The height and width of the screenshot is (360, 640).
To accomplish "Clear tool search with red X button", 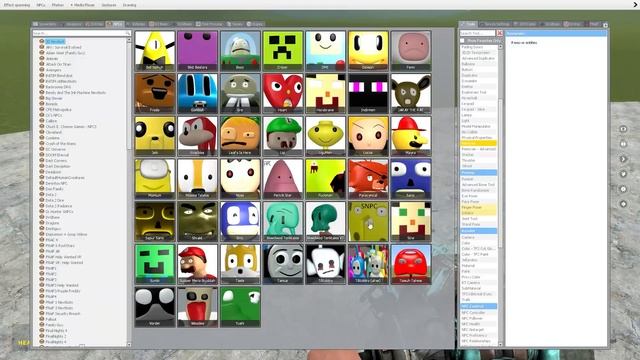I will tap(500, 33).
